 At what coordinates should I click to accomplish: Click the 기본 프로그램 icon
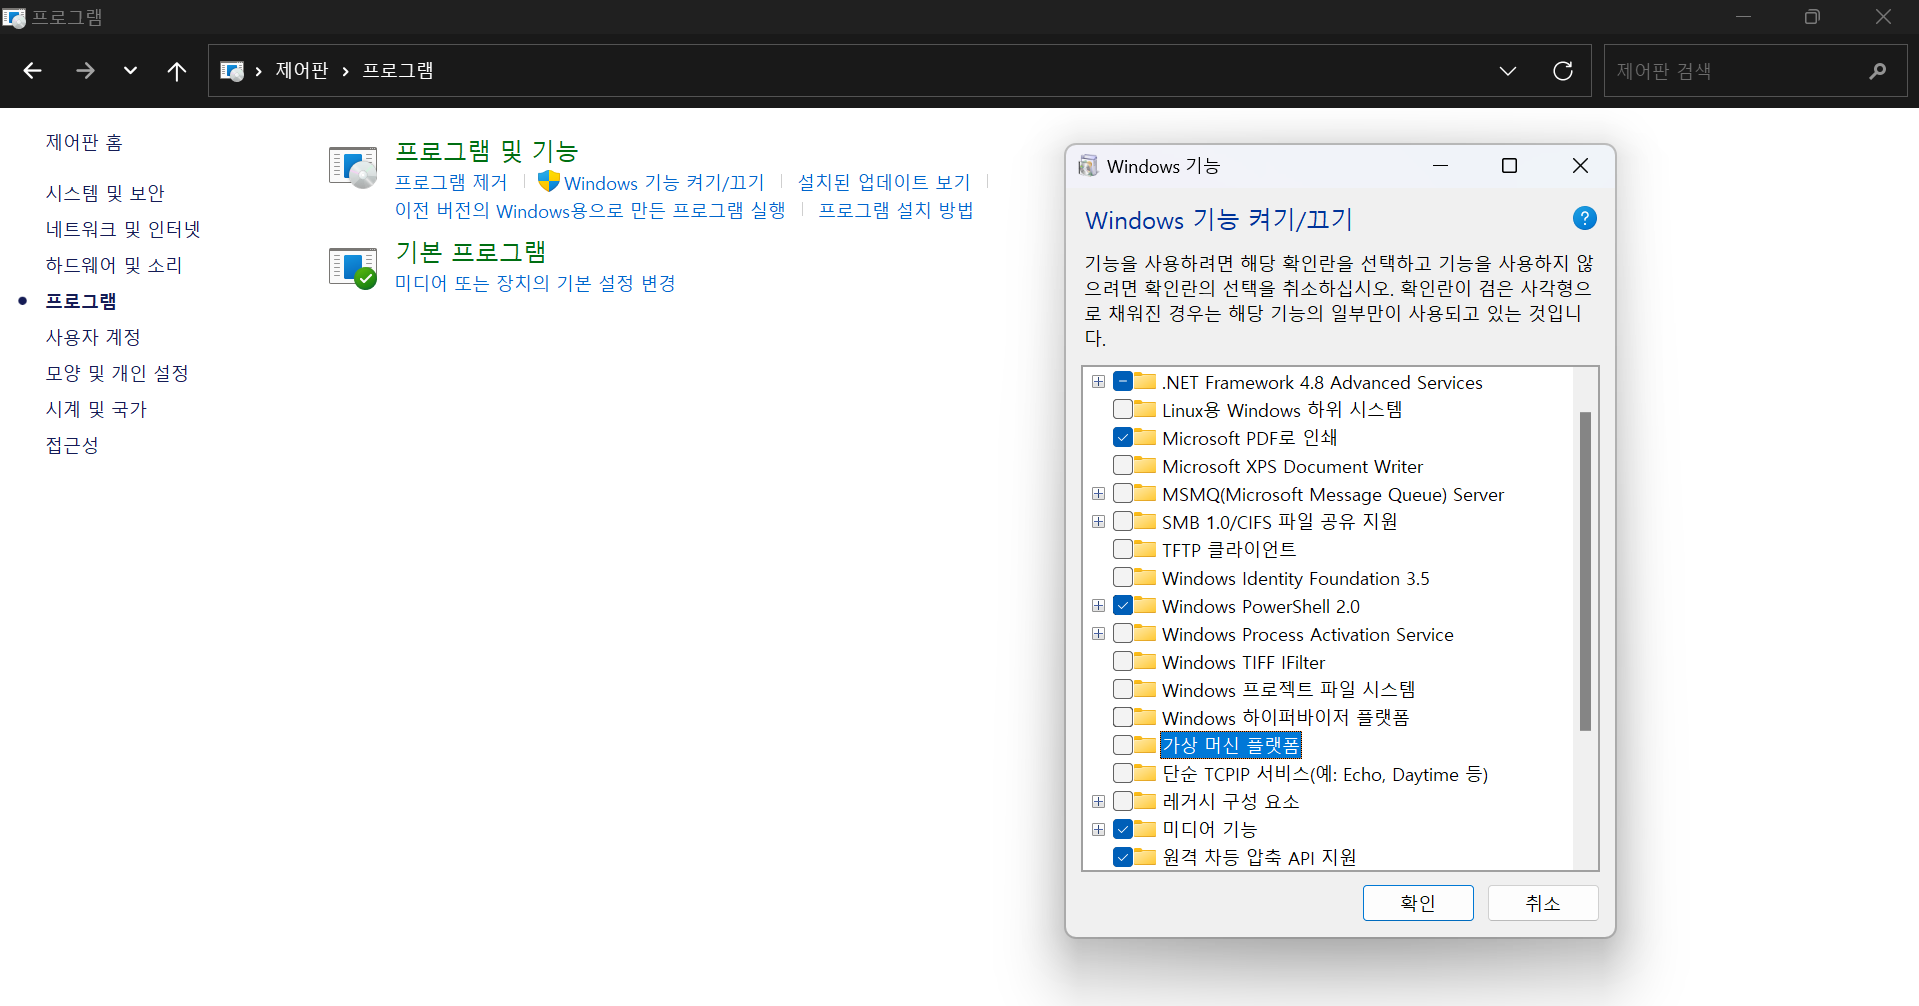tap(353, 267)
